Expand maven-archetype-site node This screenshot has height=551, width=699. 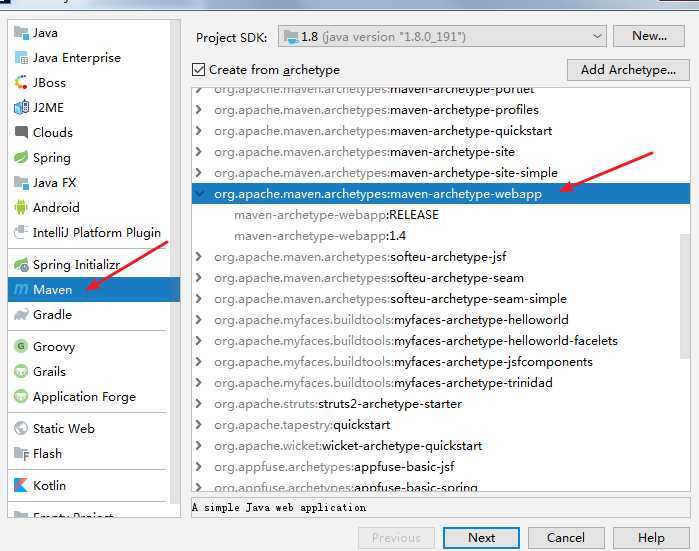(199, 152)
